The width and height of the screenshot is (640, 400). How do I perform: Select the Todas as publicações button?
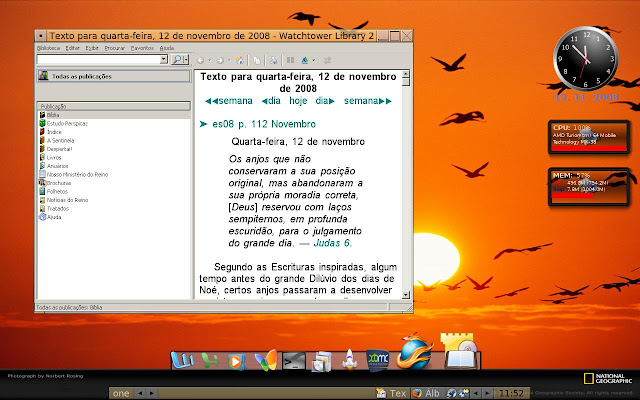click(x=113, y=76)
